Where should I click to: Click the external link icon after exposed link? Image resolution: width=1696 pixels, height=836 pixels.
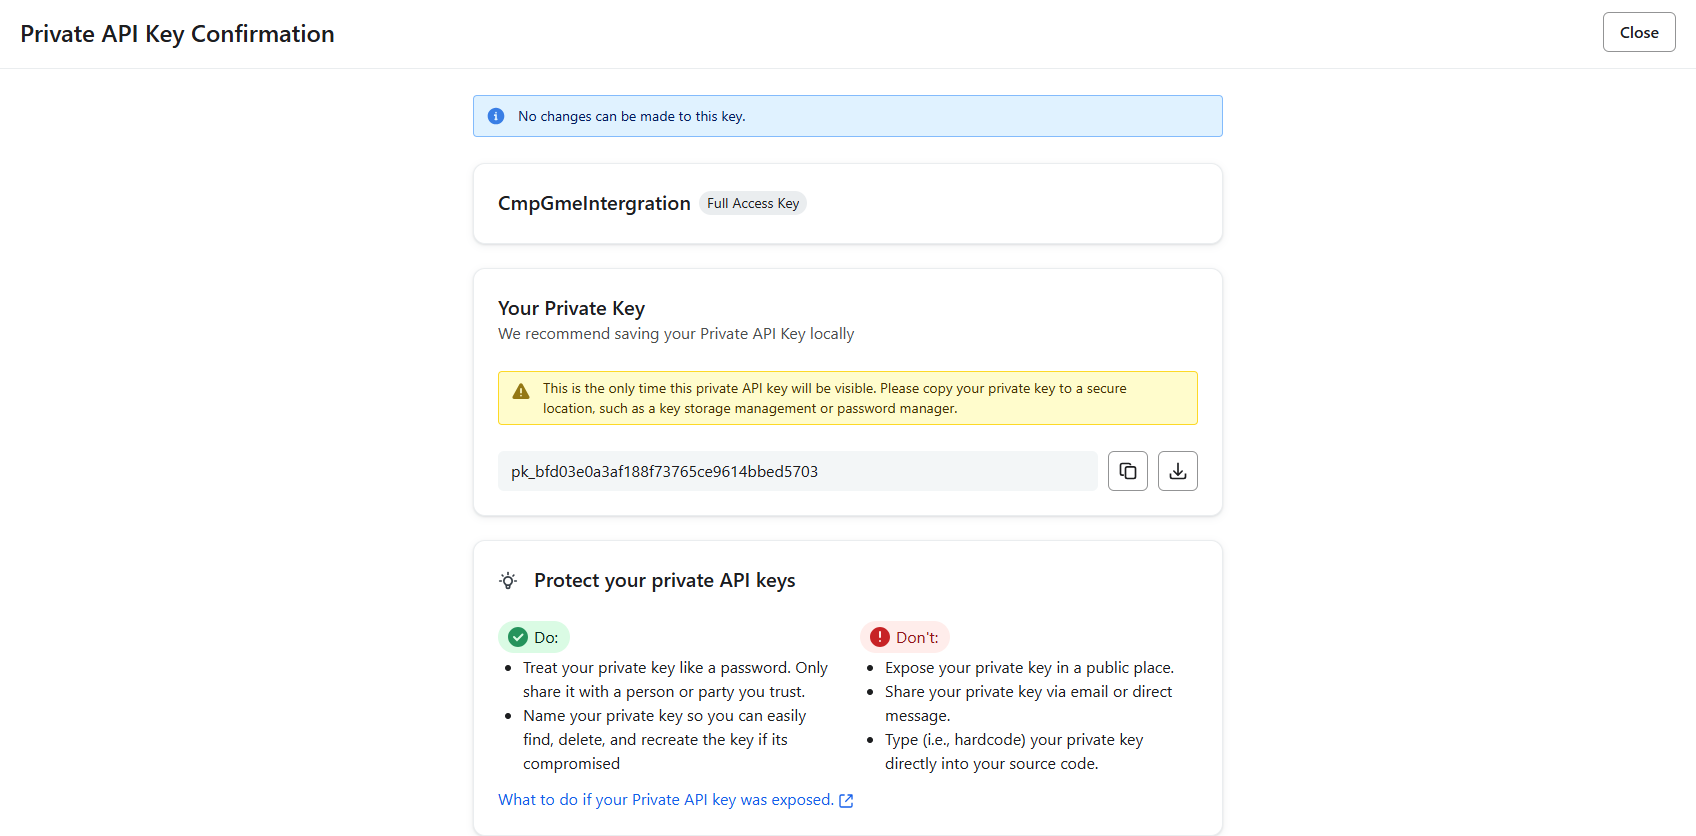coord(846,801)
